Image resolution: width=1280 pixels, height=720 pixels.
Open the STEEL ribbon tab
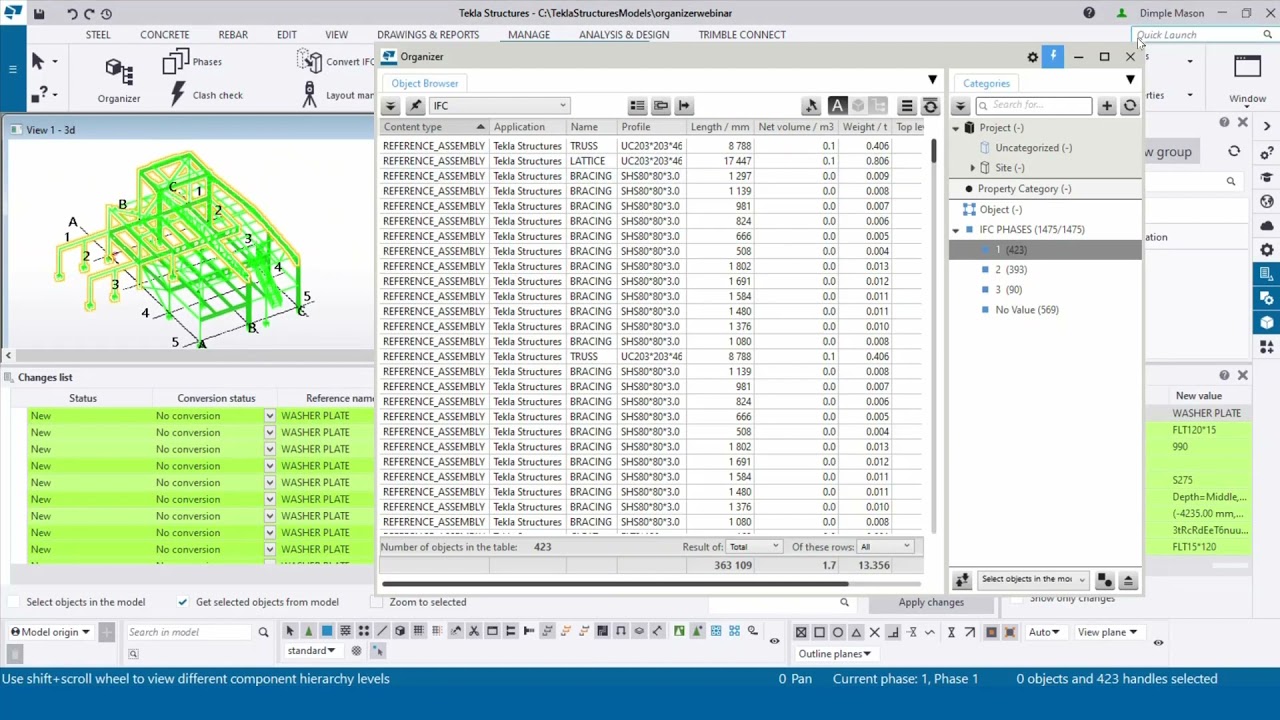tap(98, 35)
